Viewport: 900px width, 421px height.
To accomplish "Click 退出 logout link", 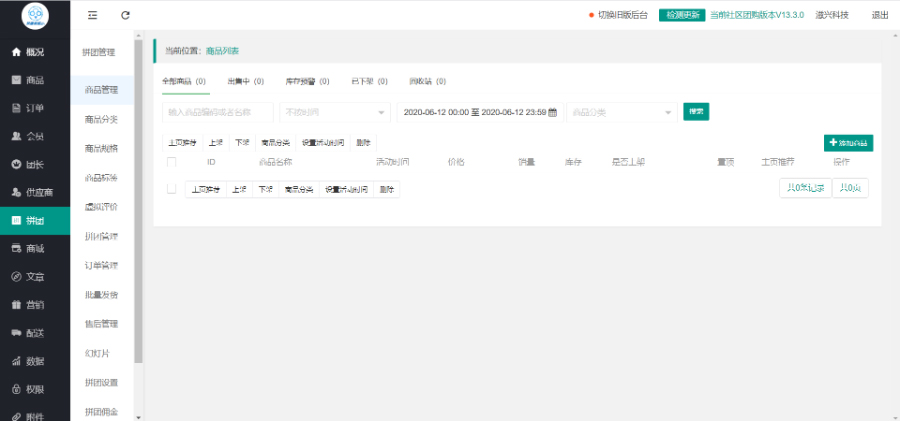I will click(x=880, y=16).
